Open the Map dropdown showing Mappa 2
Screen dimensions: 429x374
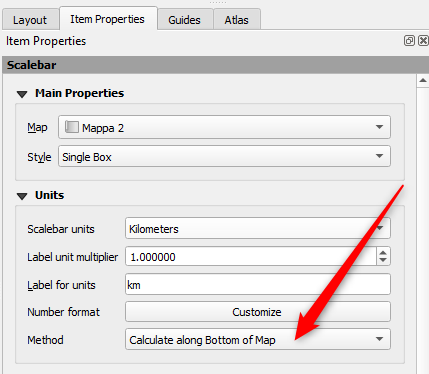coord(224,127)
